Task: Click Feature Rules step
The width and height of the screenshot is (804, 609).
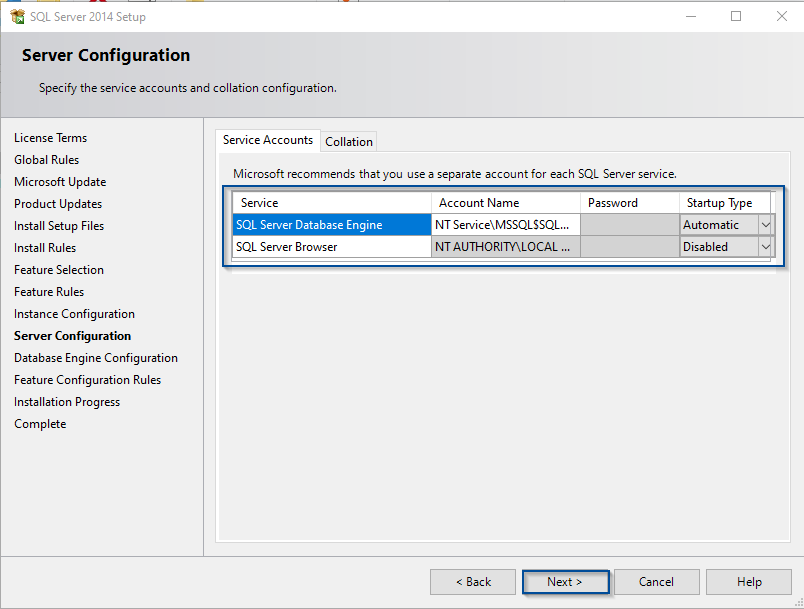Action: coord(49,292)
